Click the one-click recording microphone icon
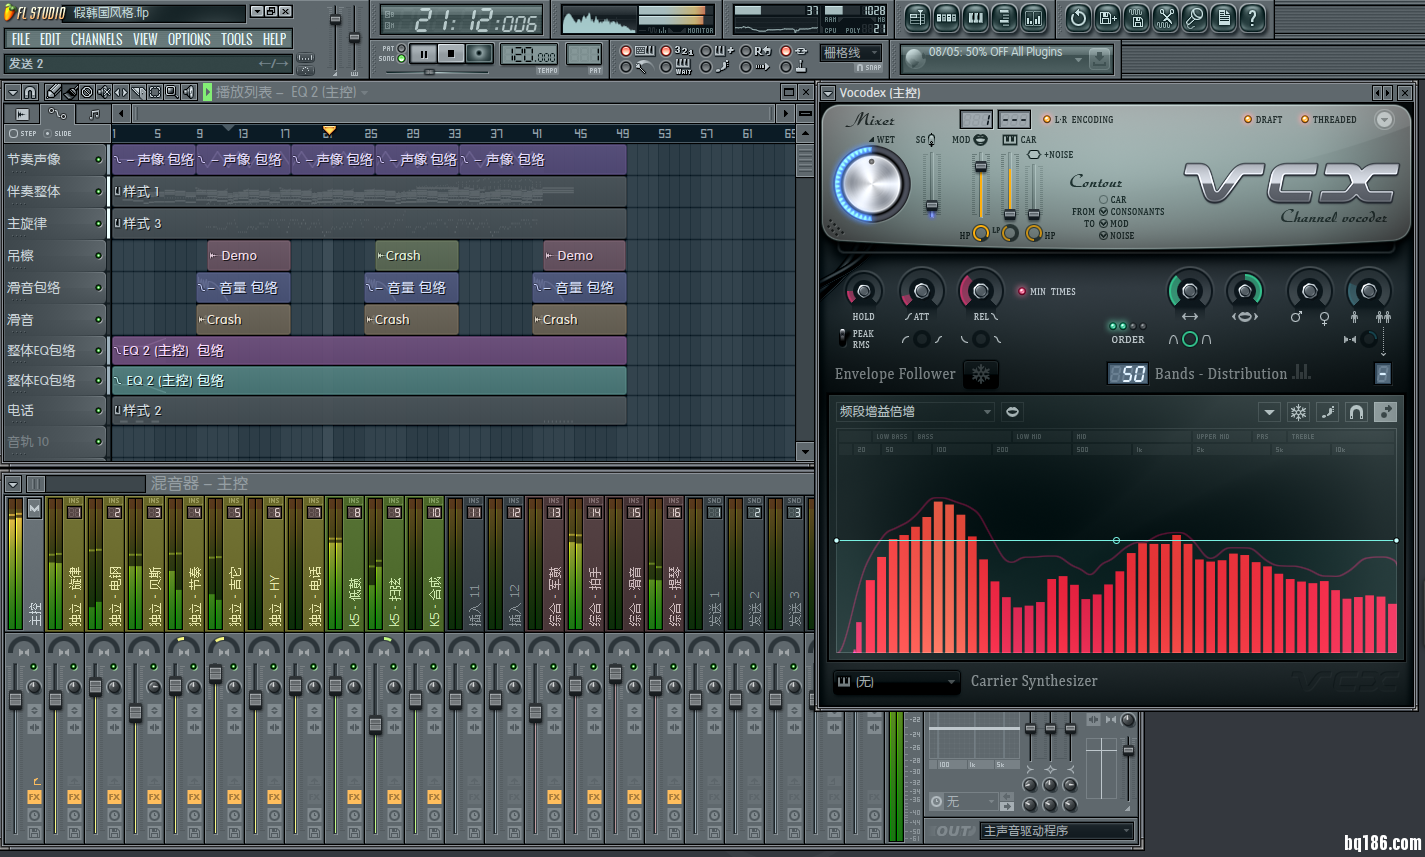 click(x=1194, y=17)
